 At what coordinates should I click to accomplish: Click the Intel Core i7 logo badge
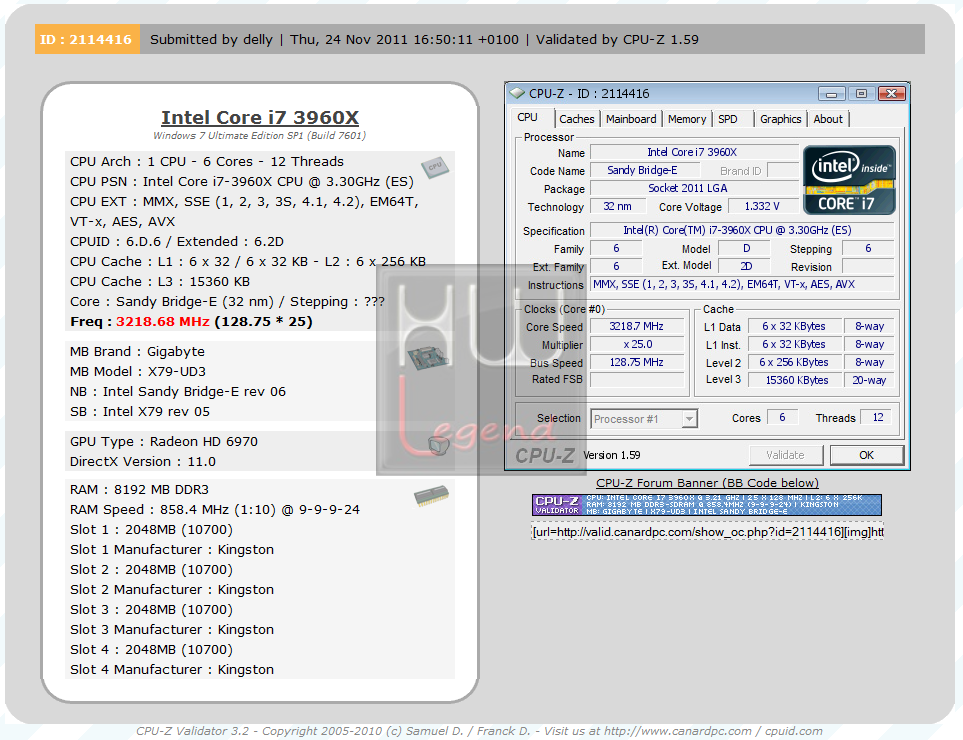click(x=849, y=180)
